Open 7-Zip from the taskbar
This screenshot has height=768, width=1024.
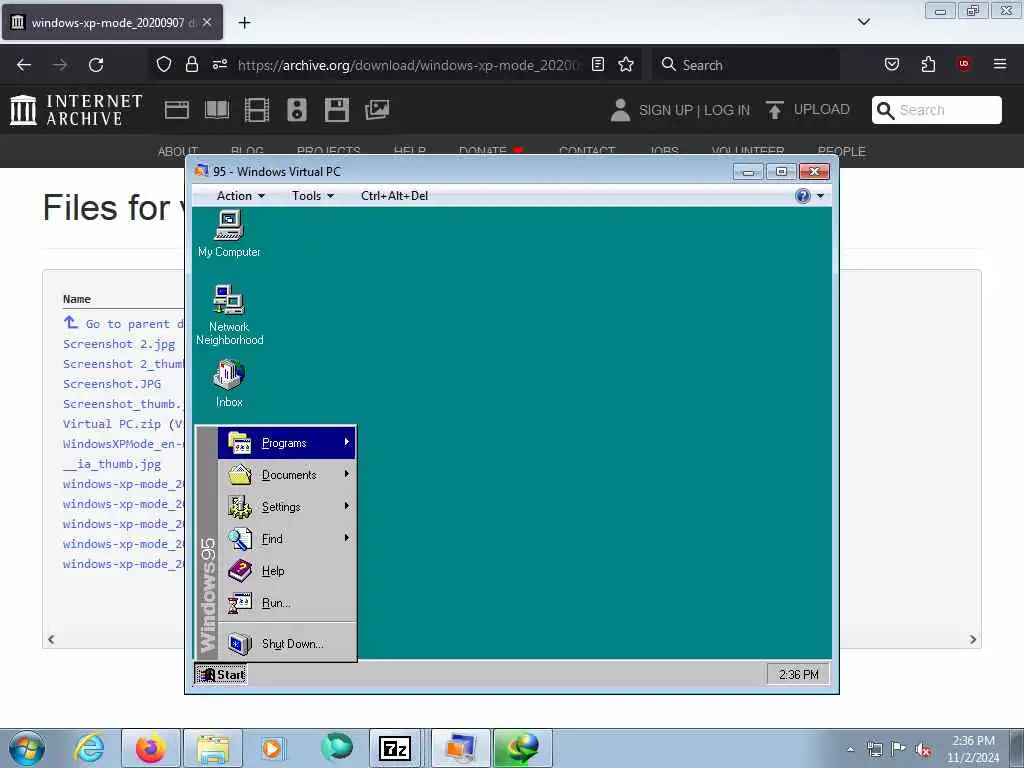tap(394, 748)
